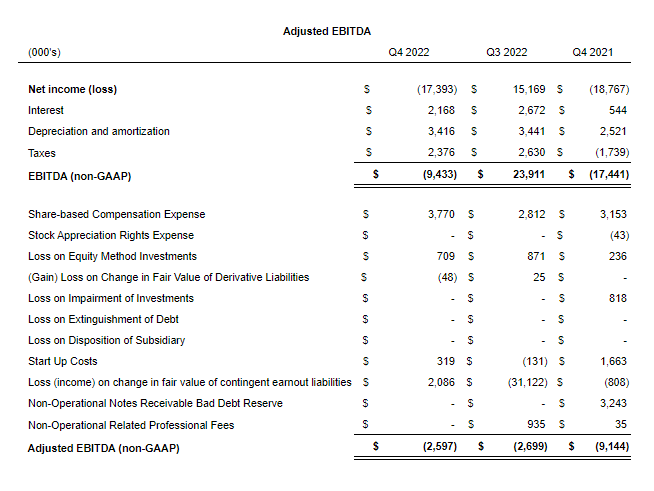Select the Depreciation and amortization row label
The height and width of the screenshot is (491, 654).
pyautogui.click(x=99, y=131)
